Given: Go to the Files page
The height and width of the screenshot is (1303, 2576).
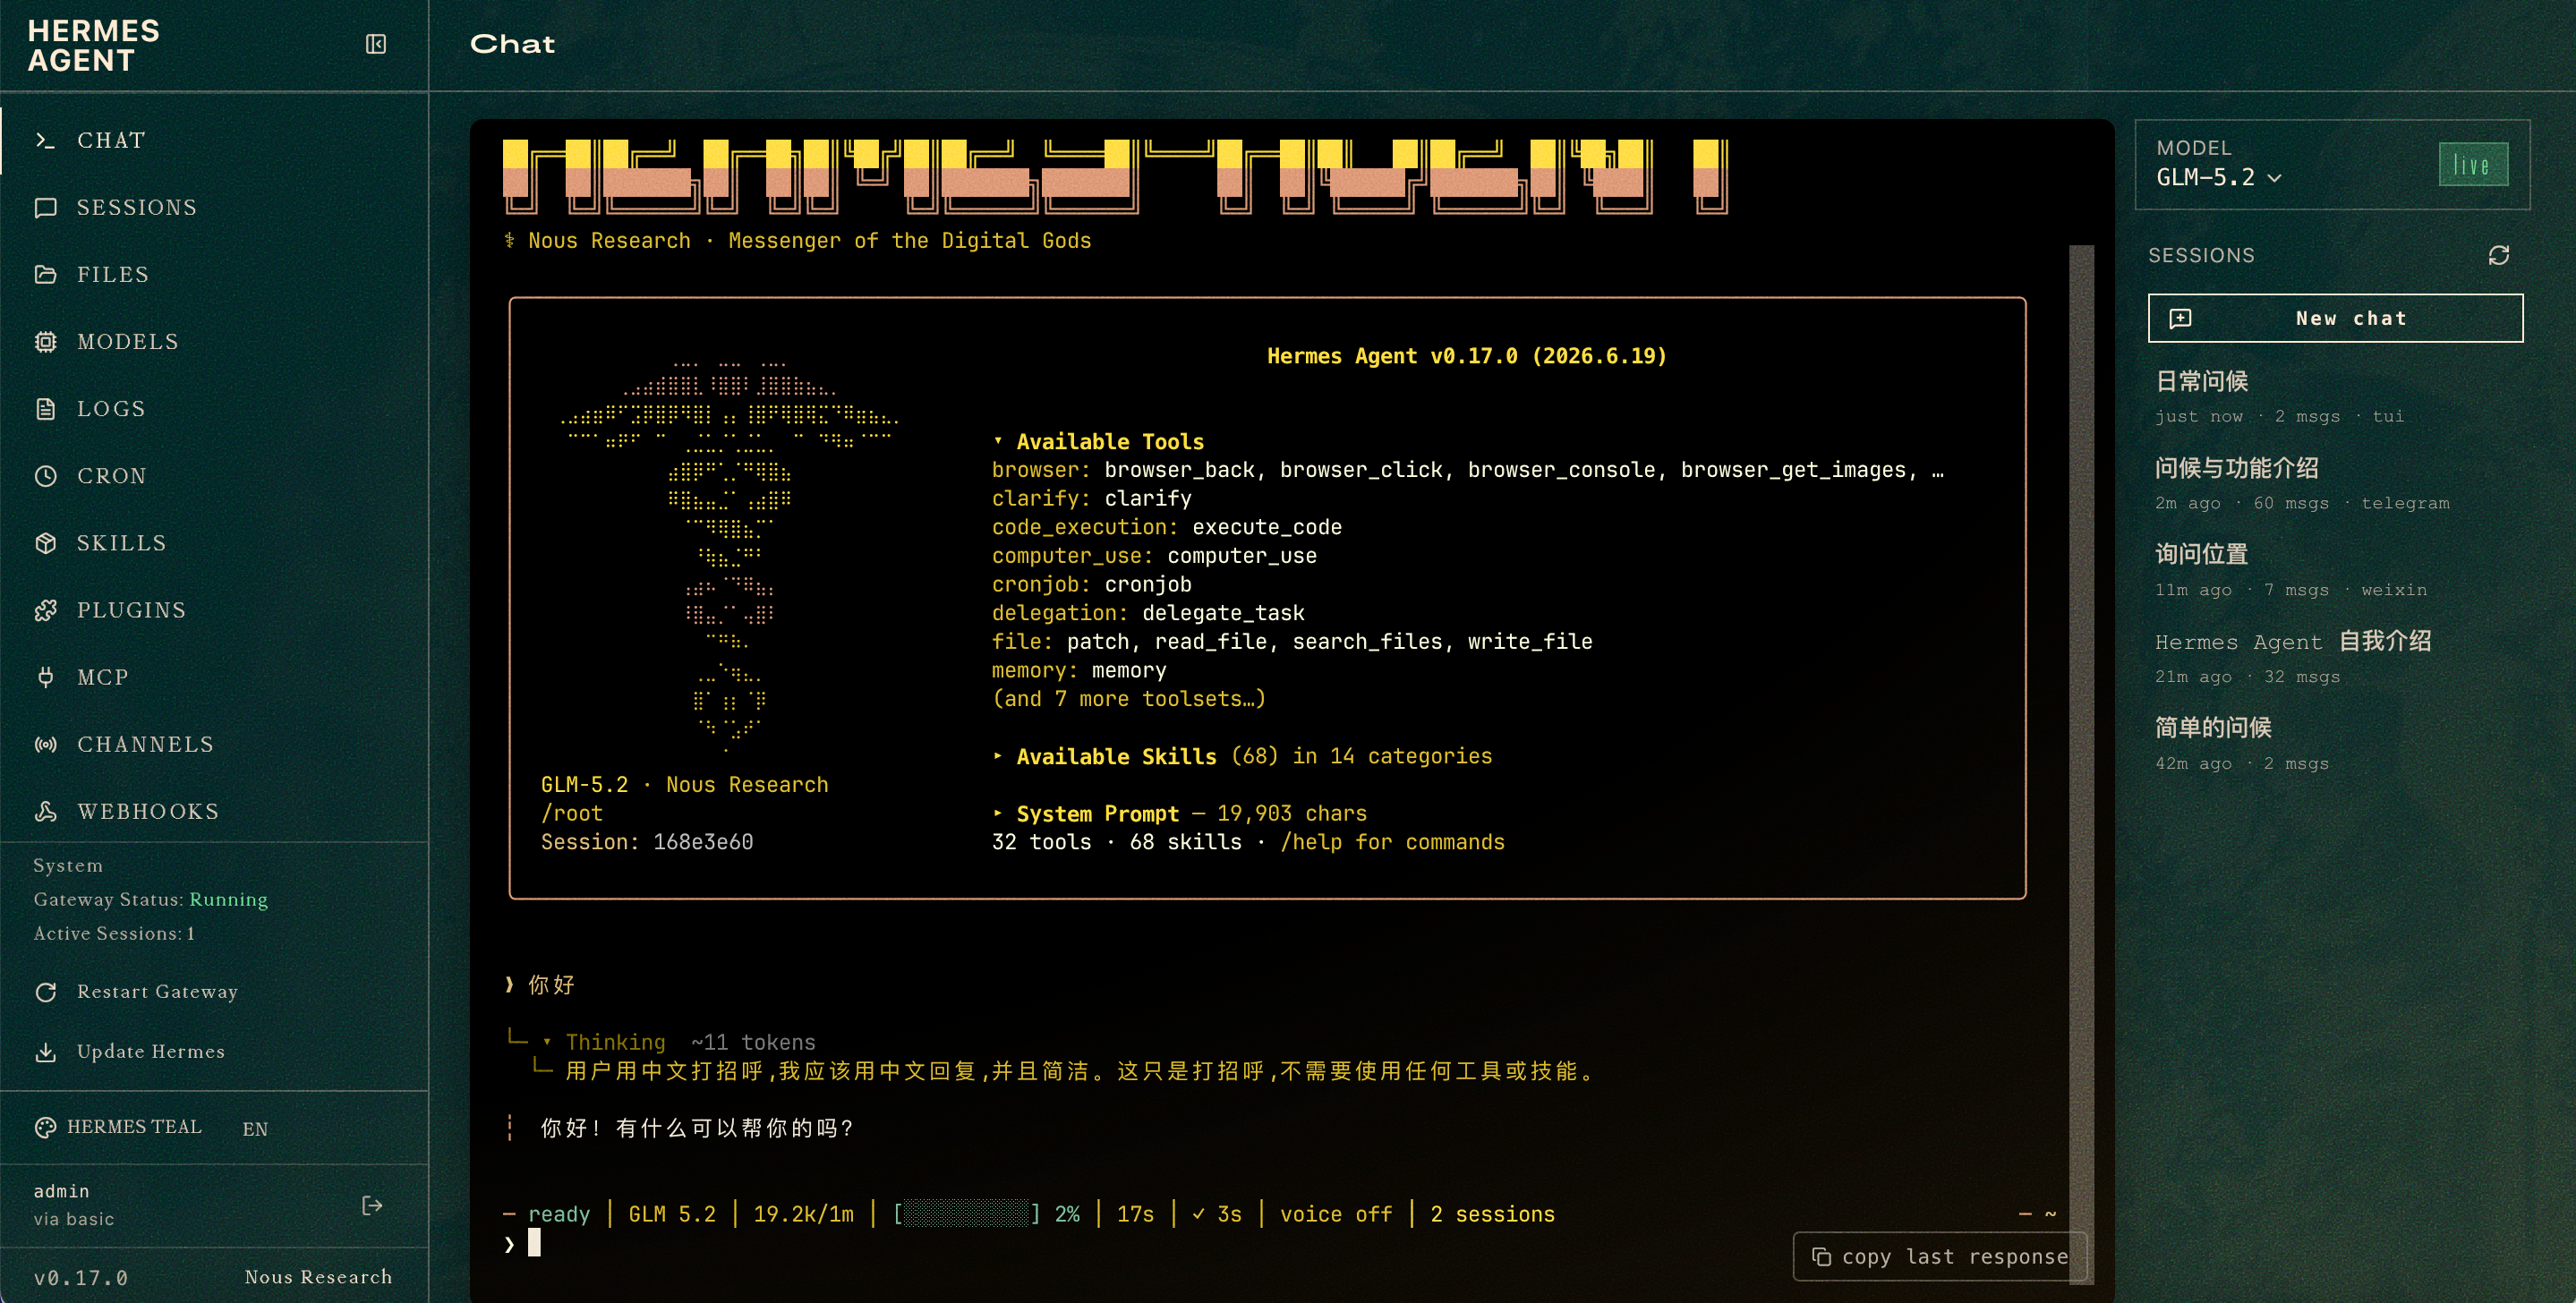Looking at the screenshot, I should (x=214, y=274).
